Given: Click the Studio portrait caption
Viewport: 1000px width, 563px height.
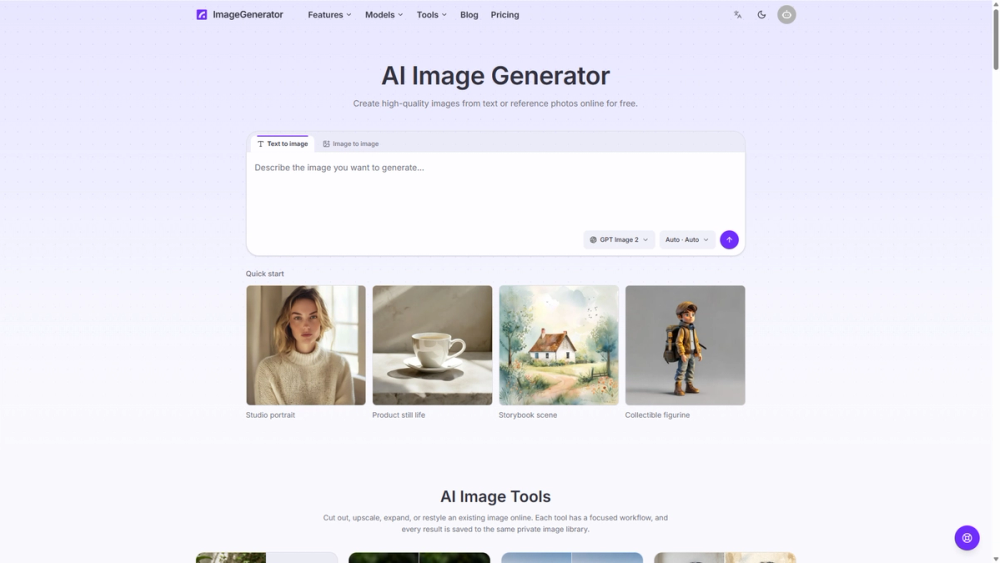Looking at the screenshot, I should pyautogui.click(x=270, y=415).
